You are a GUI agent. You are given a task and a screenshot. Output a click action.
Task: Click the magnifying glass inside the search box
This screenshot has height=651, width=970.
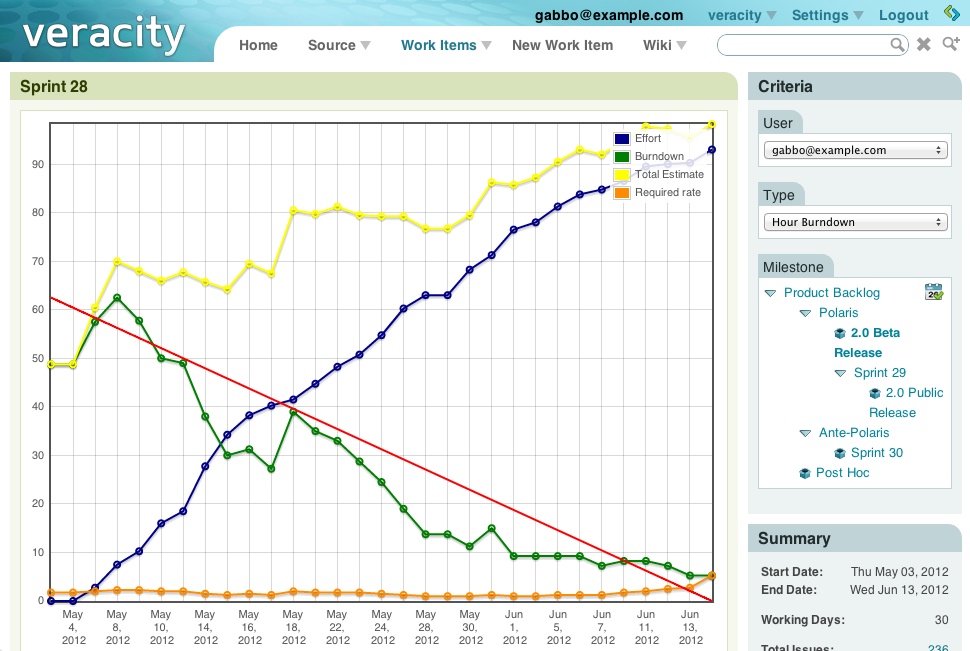point(898,45)
